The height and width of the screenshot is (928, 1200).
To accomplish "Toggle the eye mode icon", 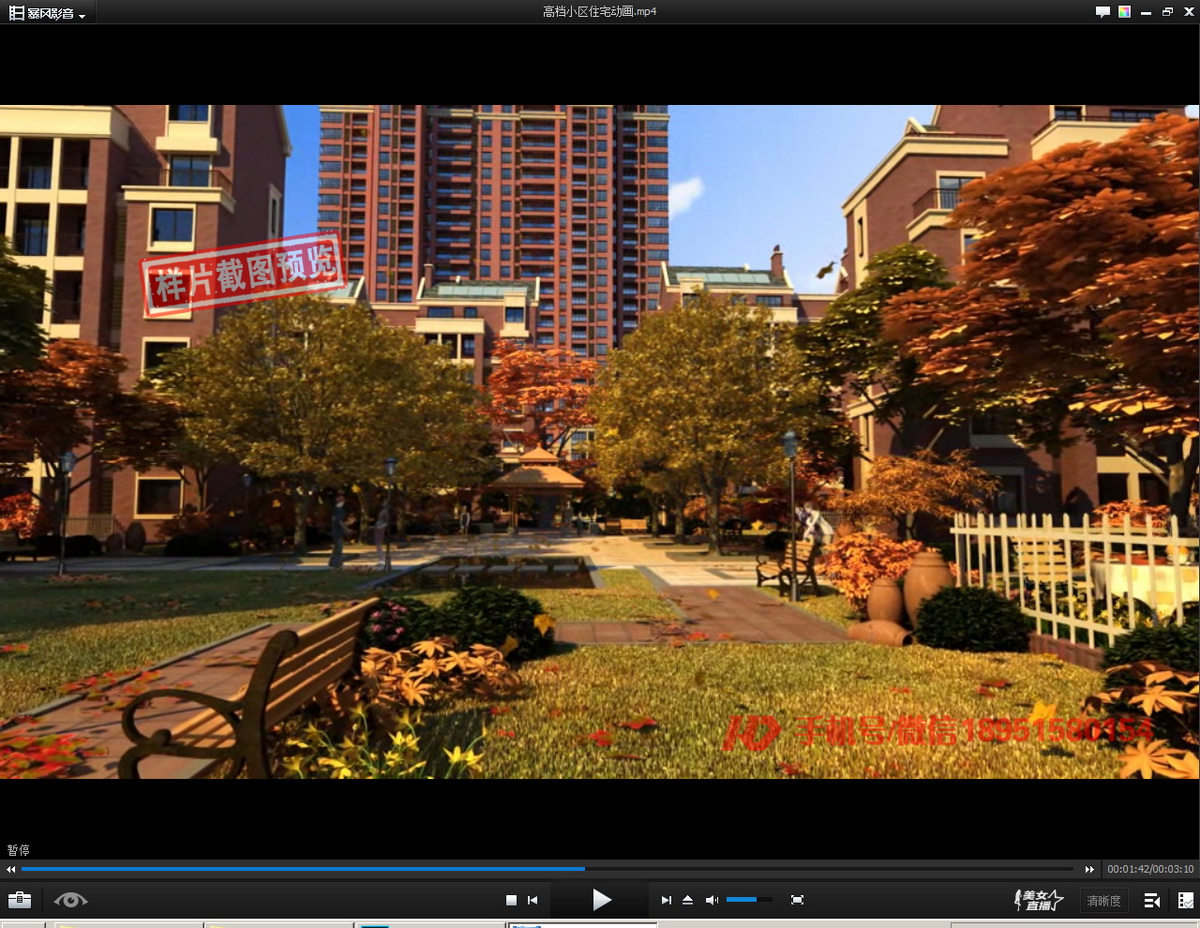I will pyautogui.click(x=71, y=900).
